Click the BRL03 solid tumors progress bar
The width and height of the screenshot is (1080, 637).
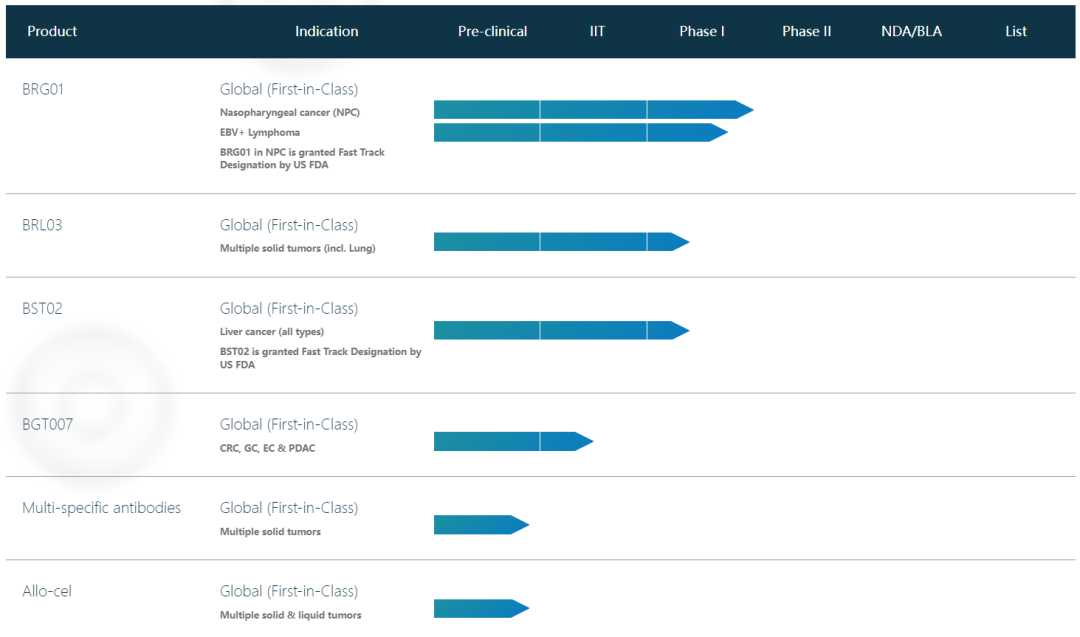560,241
